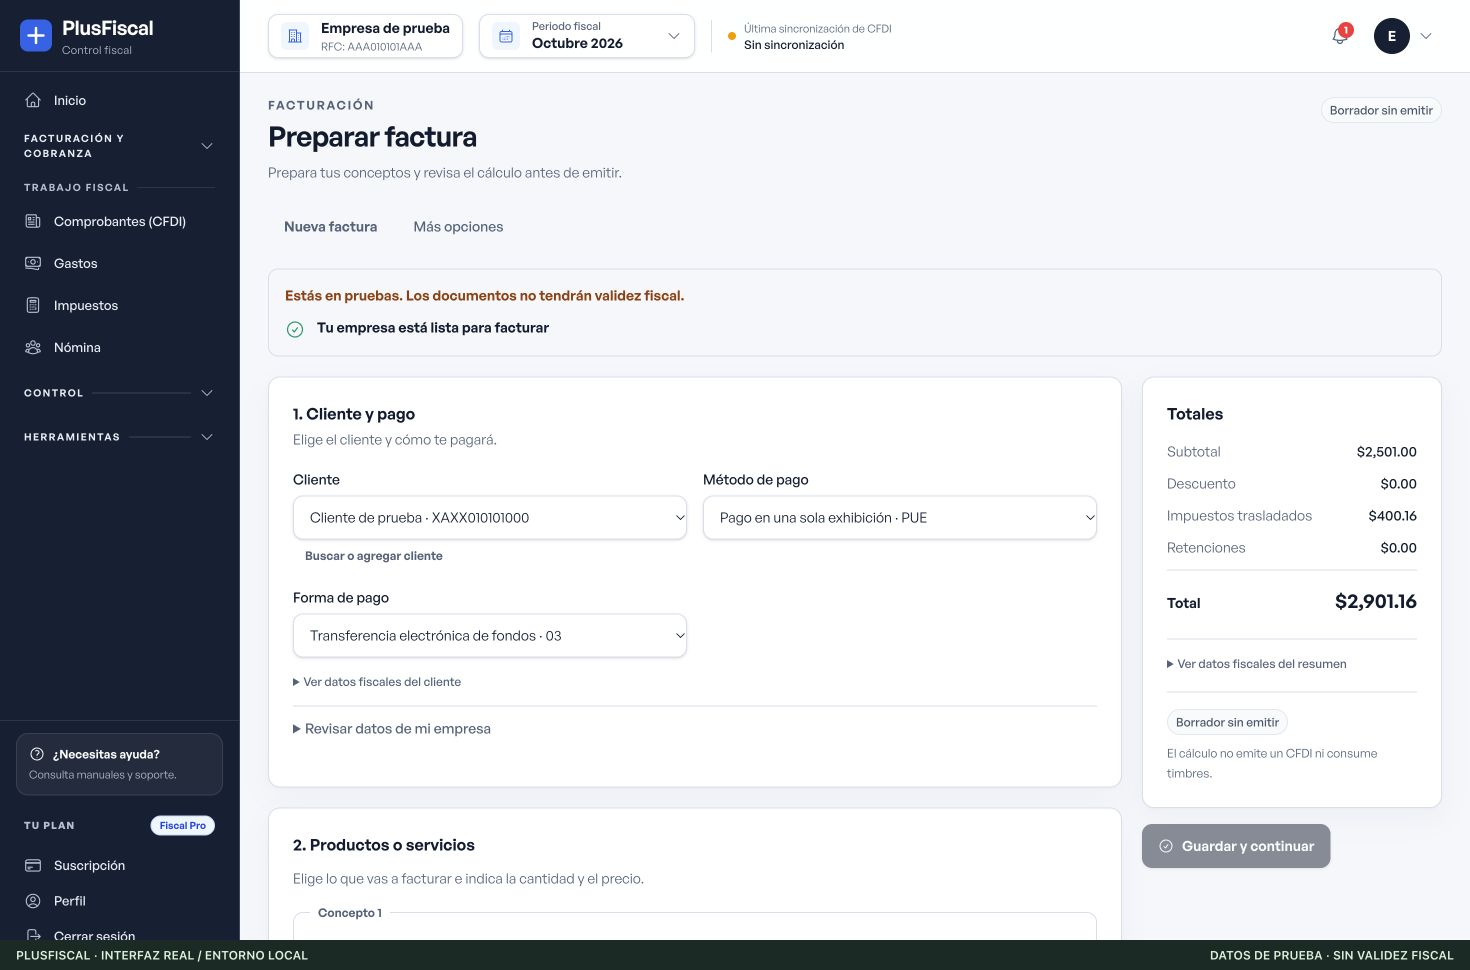Click the user avatar E

point(1391,36)
